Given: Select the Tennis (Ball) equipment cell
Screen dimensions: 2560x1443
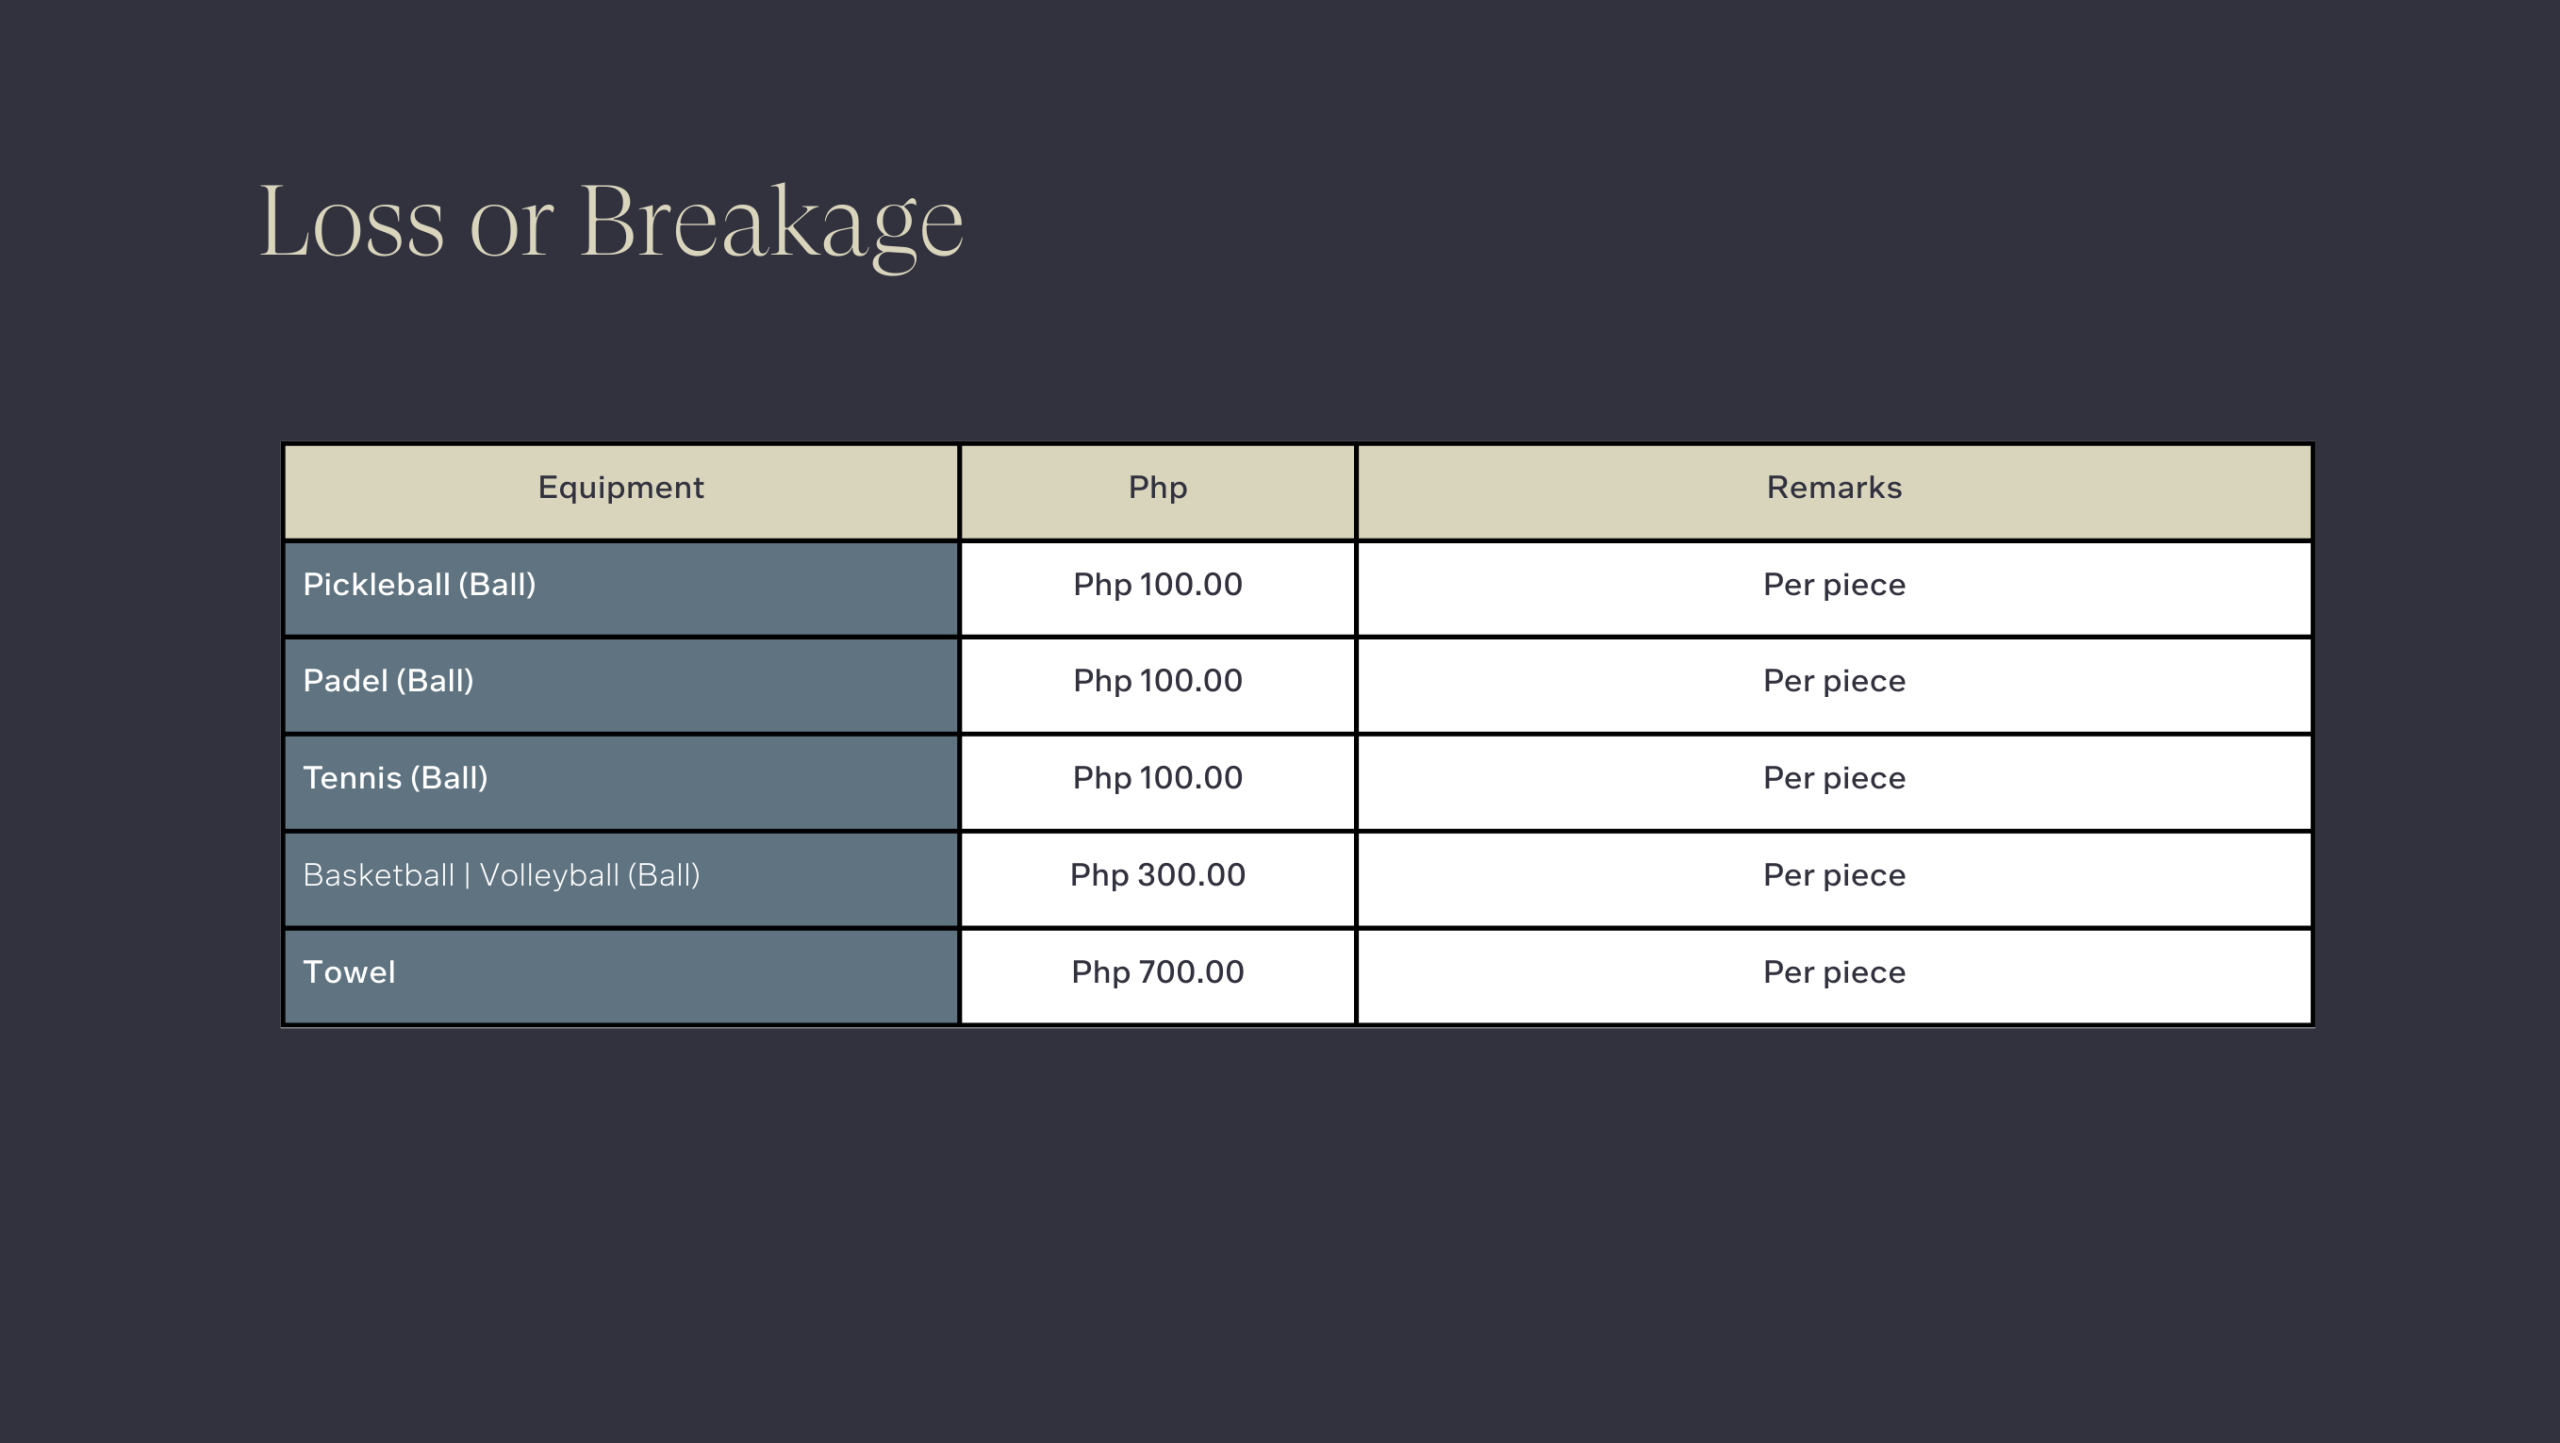Looking at the screenshot, I should click(x=395, y=778).
